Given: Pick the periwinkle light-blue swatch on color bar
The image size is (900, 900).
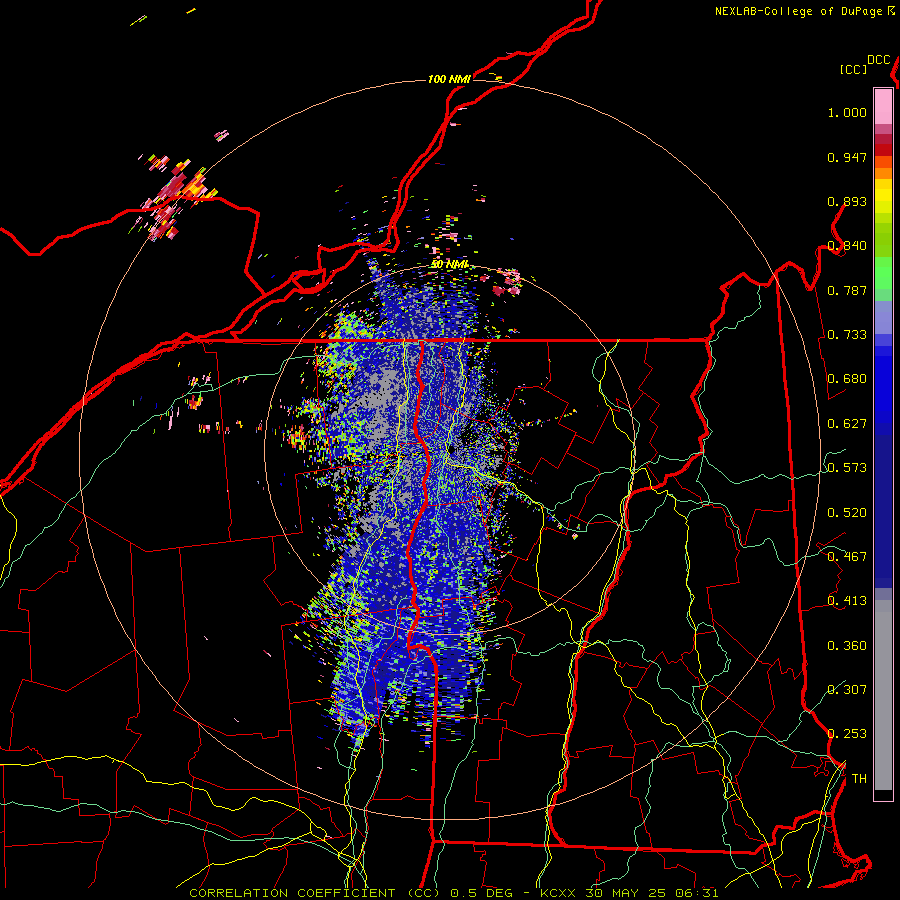Looking at the screenshot, I should coord(883,317).
